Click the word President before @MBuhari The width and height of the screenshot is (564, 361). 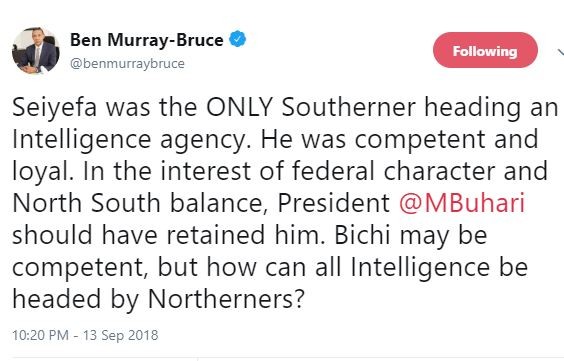334,203
